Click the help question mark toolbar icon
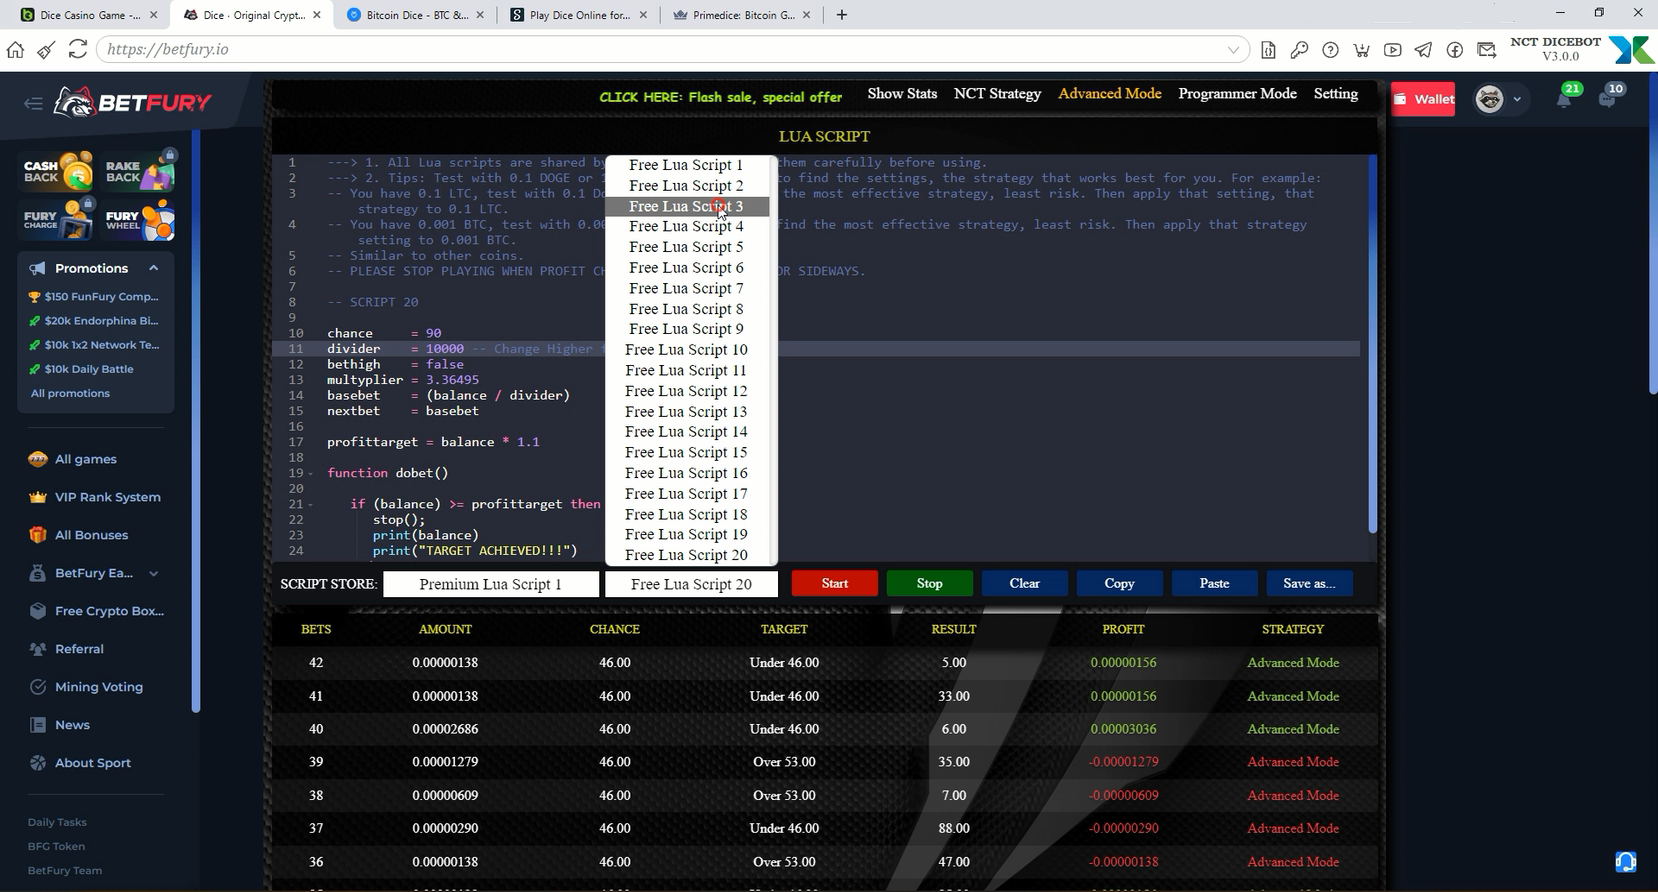 point(1330,49)
